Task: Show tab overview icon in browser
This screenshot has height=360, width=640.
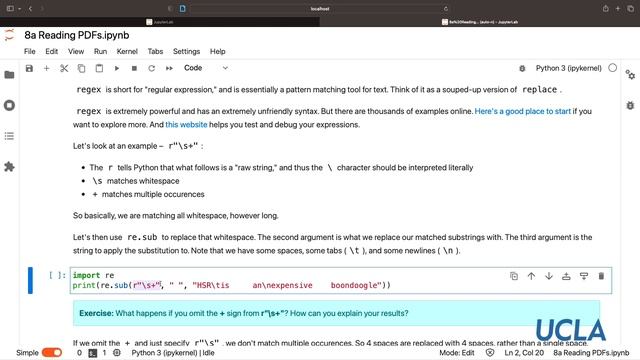Action: [x=630, y=9]
